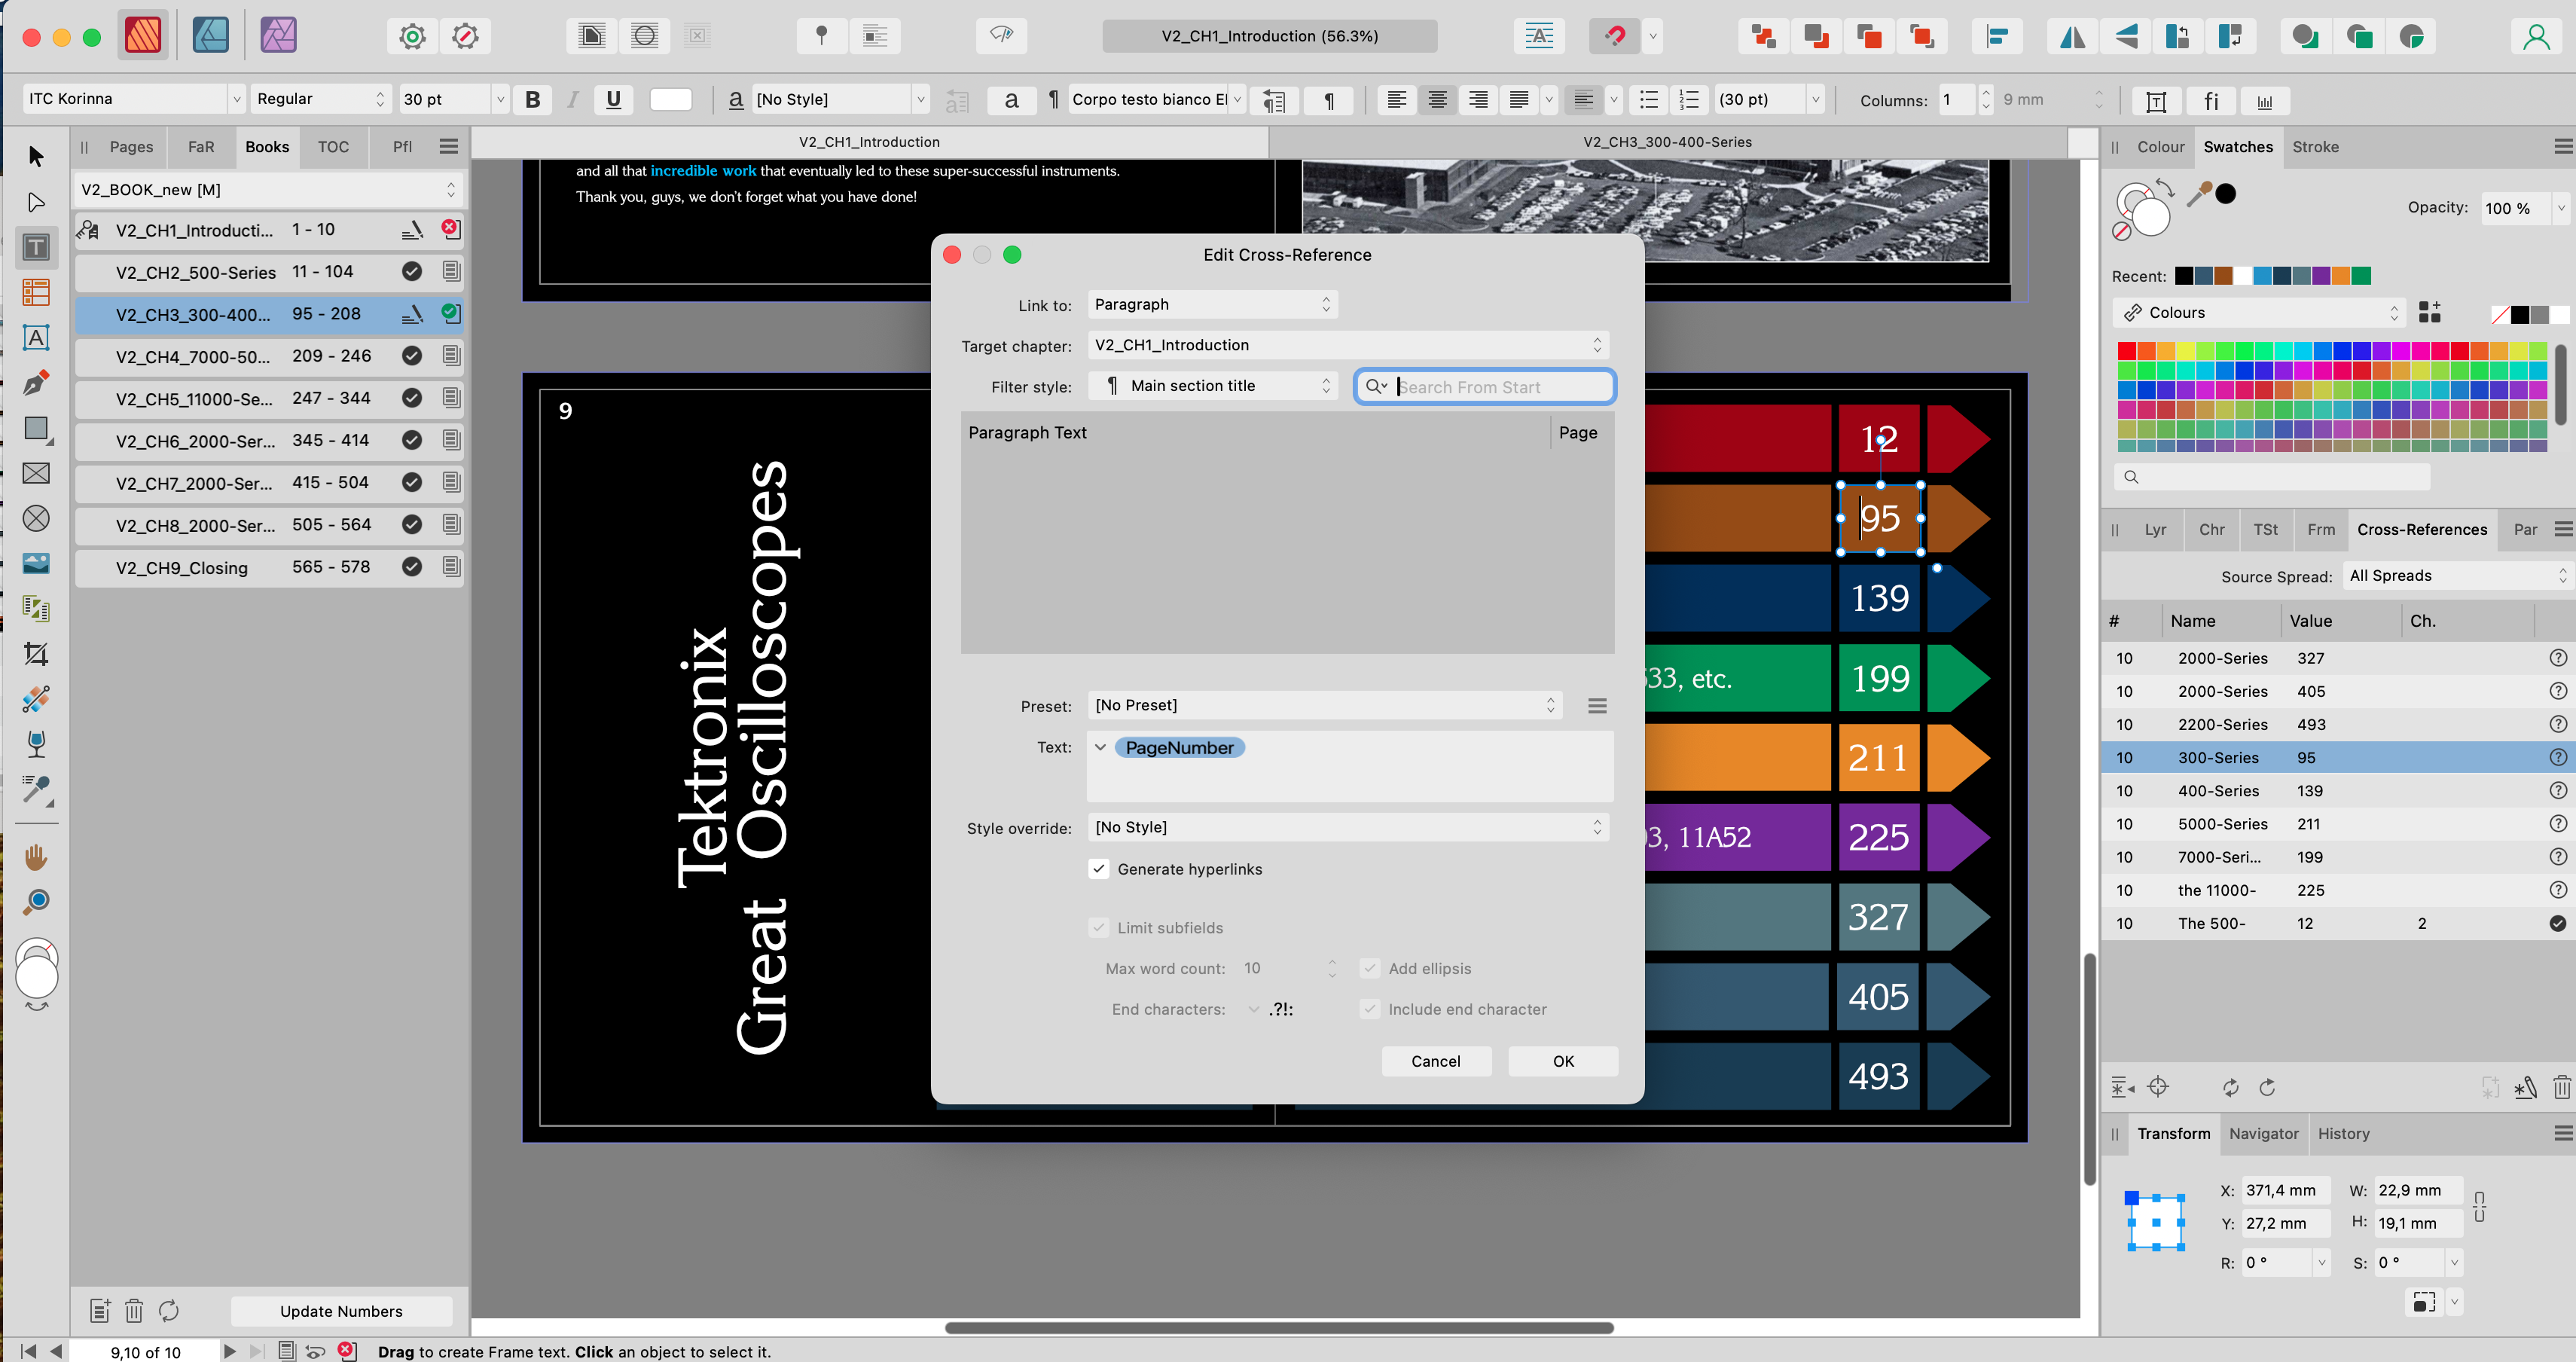
Task: Select the Move tool arrow
Action: click(x=36, y=156)
